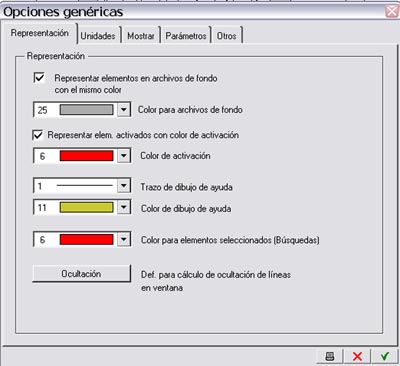Expand the Color de activación dropdown
Viewport: 400px width, 366px height.
124,156
